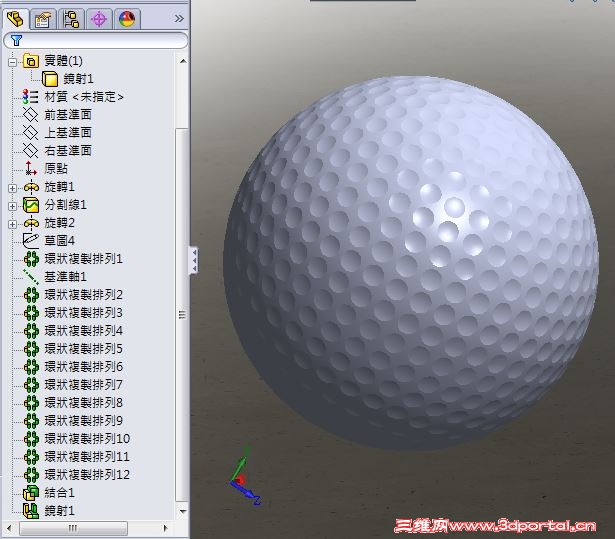Switch to the PropertyManager tab
Screen dimensions: 615x539
tap(42, 19)
